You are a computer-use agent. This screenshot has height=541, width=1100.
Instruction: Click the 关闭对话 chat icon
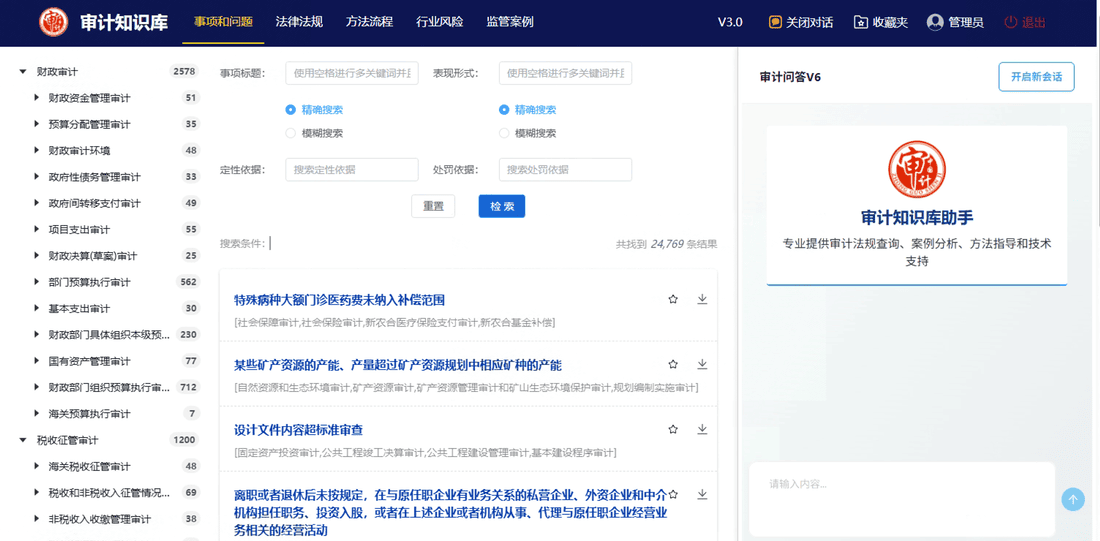775,22
